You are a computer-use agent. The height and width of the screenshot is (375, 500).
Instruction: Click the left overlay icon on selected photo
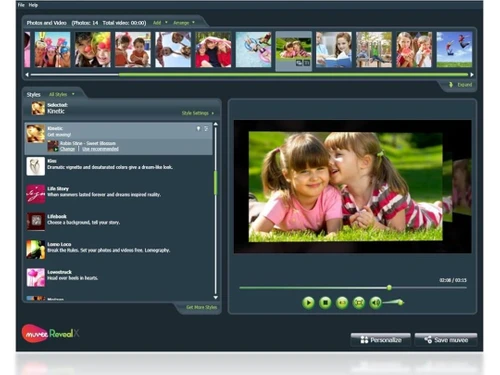tap(299, 62)
